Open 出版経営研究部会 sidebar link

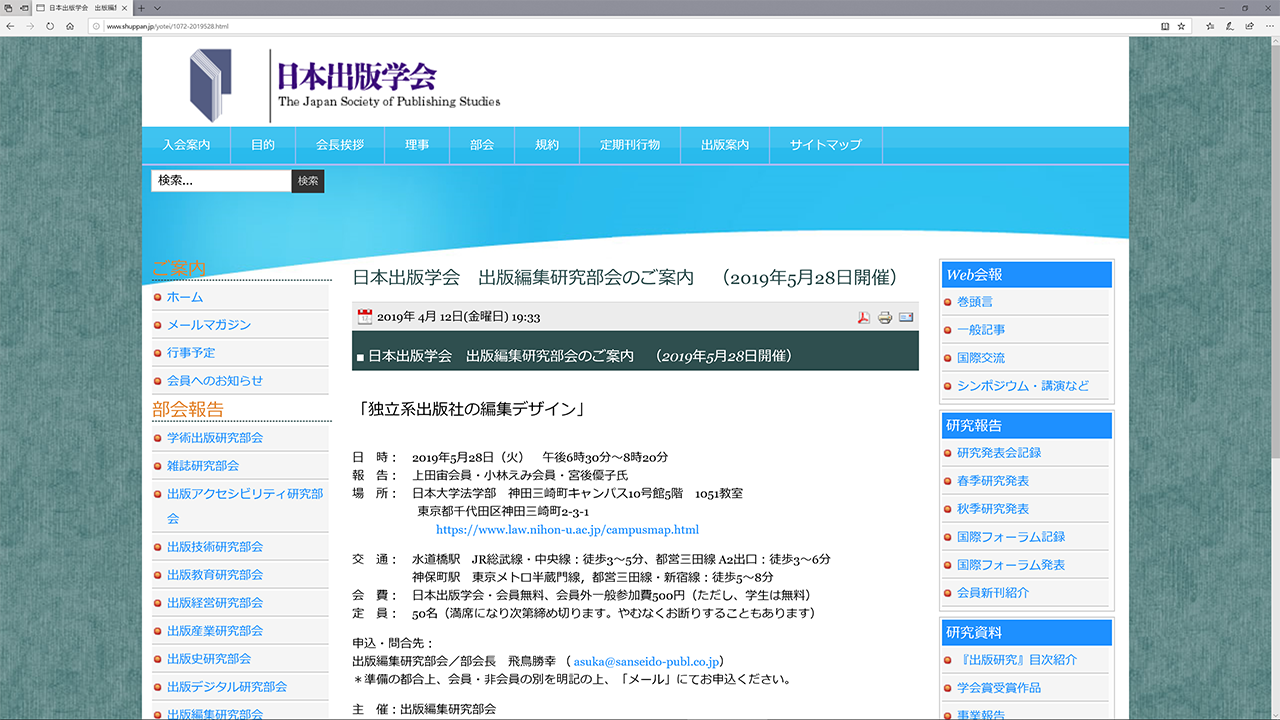(215, 603)
